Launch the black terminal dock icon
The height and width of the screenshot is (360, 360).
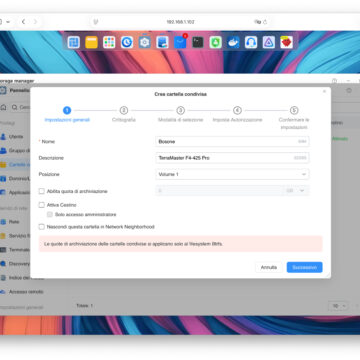coord(198,42)
